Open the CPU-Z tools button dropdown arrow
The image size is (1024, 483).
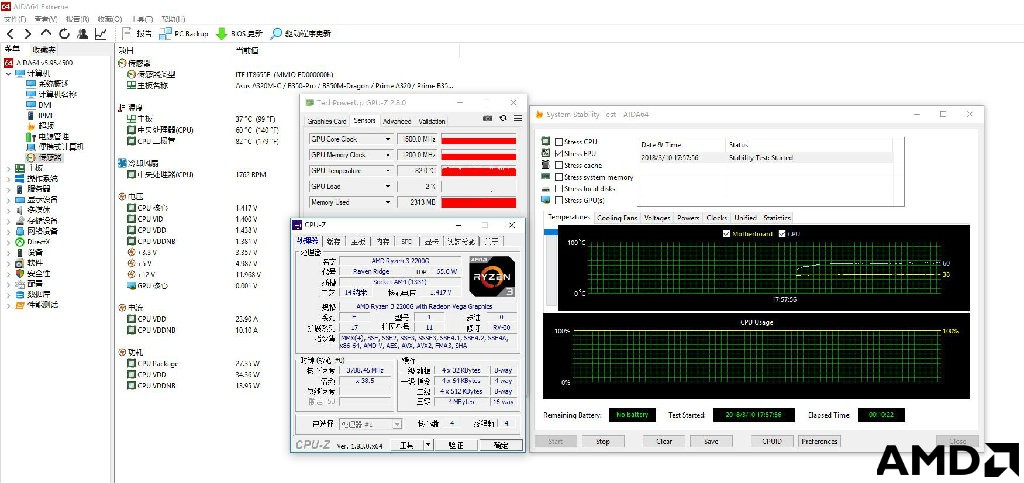(427, 445)
